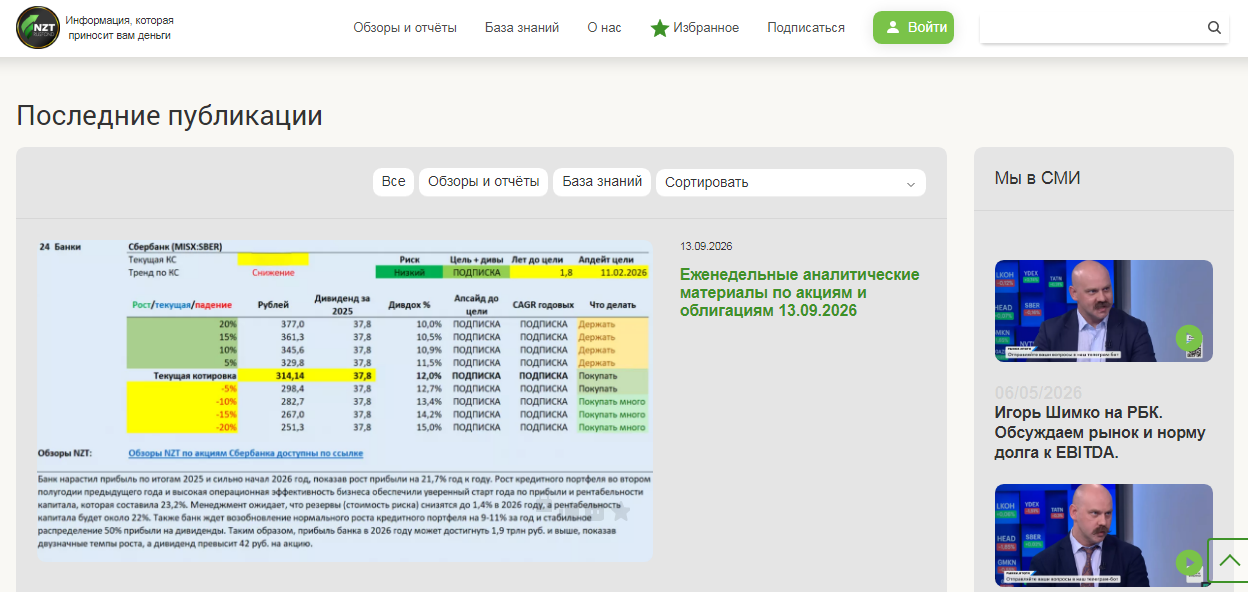Viewport: 1248px width, 592px height.
Task: Click Подписаться in the navigation
Action: point(806,28)
